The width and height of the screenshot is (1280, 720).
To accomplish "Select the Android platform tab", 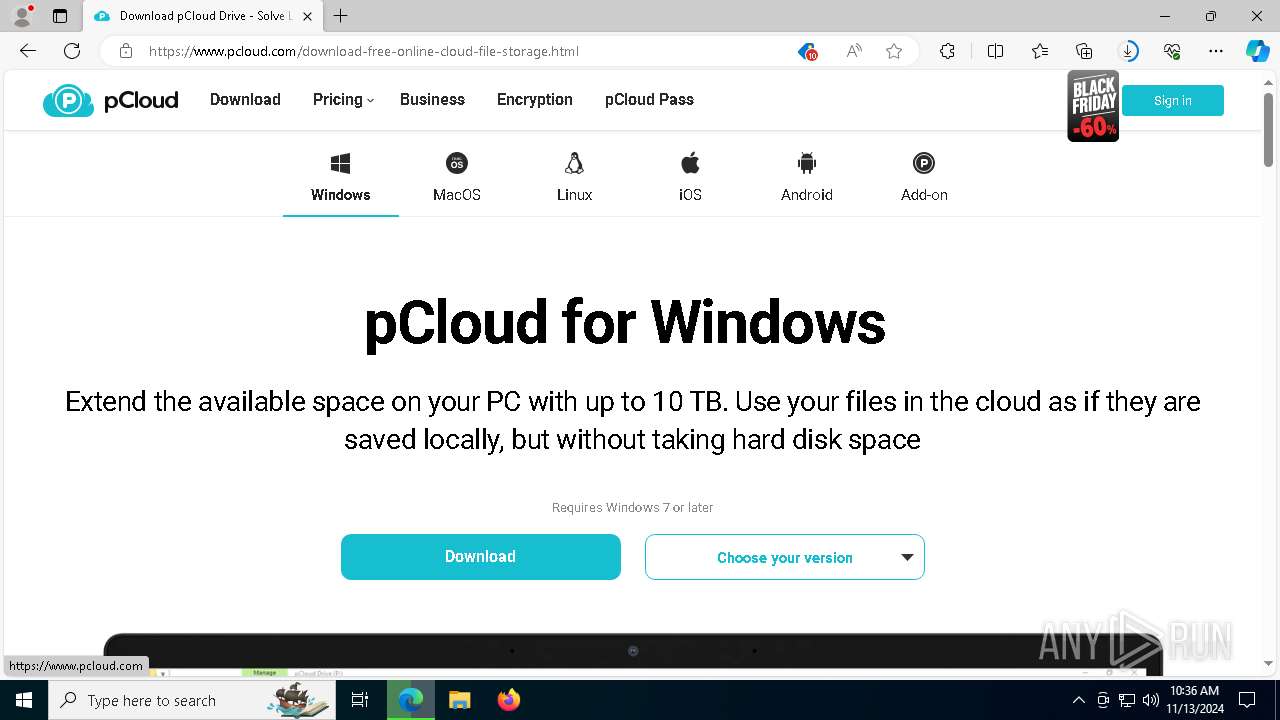I will 807,178.
